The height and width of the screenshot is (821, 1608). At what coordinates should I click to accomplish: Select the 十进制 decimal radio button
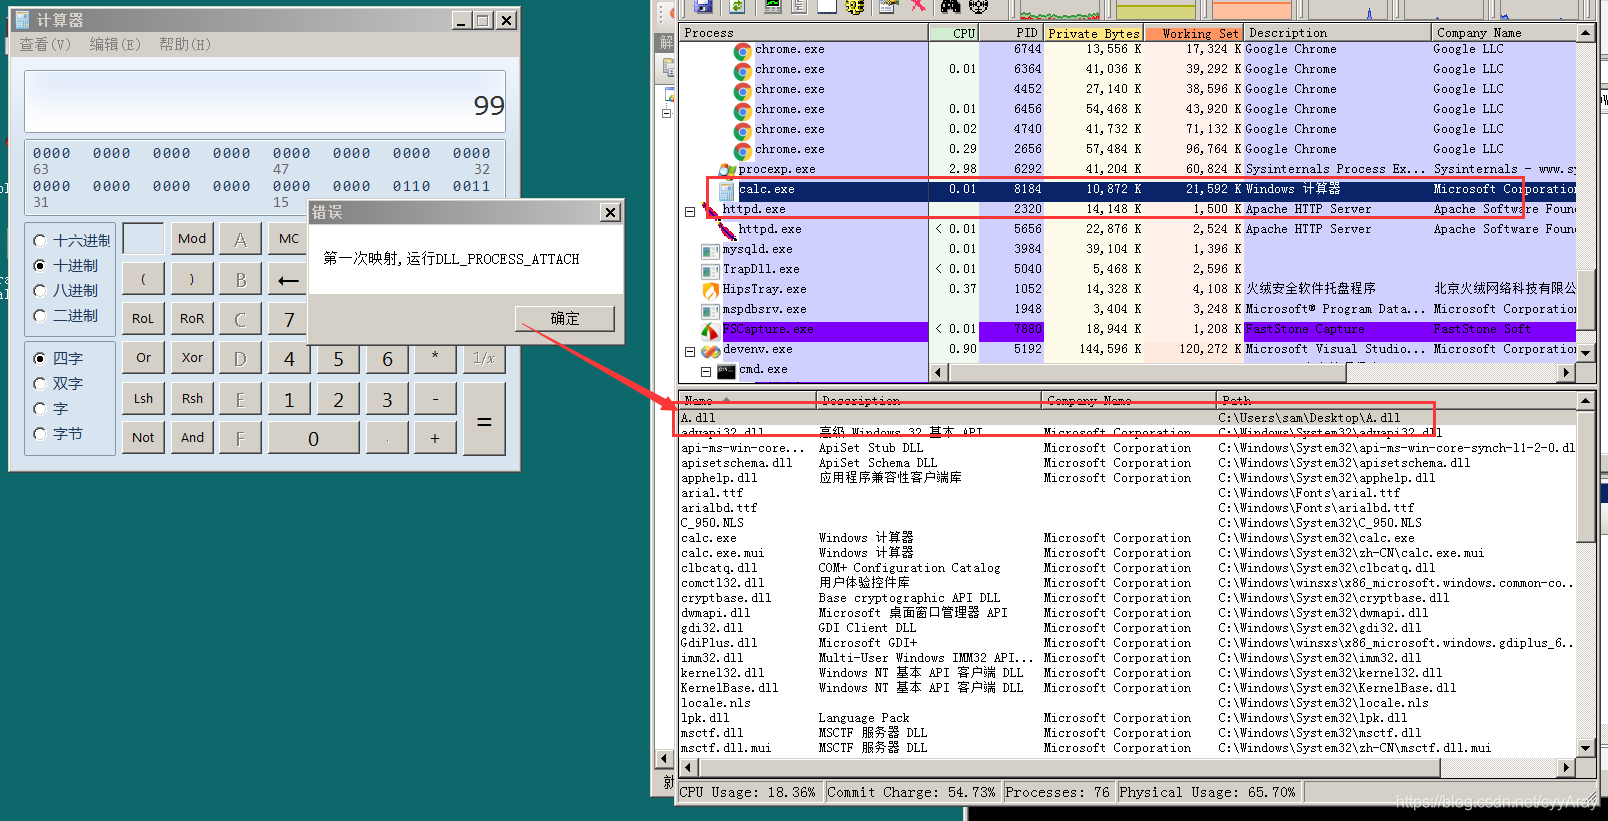40,266
